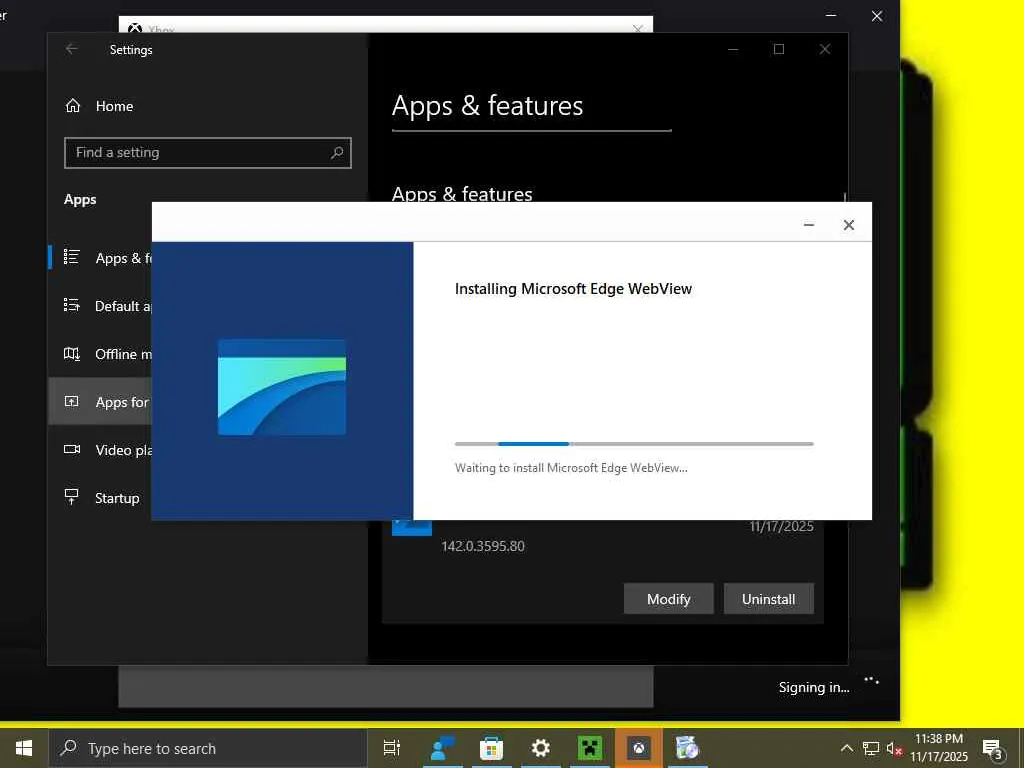Click the Edge WebView logo image
Screen dimensions: 1024x768
pyautogui.click(x=281, y=387)
